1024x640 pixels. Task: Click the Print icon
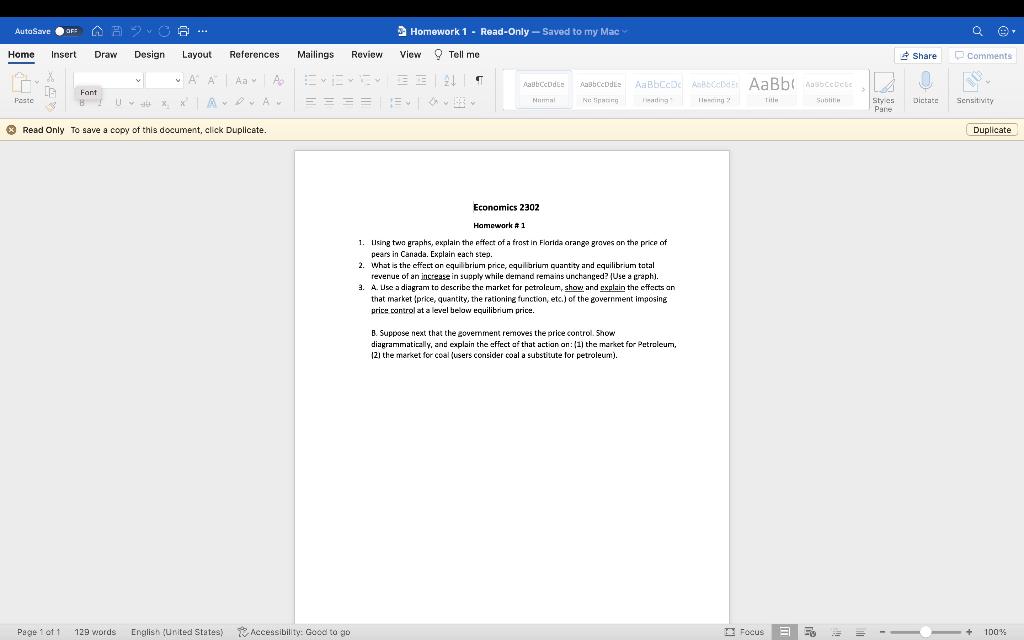tap(184, 31)
